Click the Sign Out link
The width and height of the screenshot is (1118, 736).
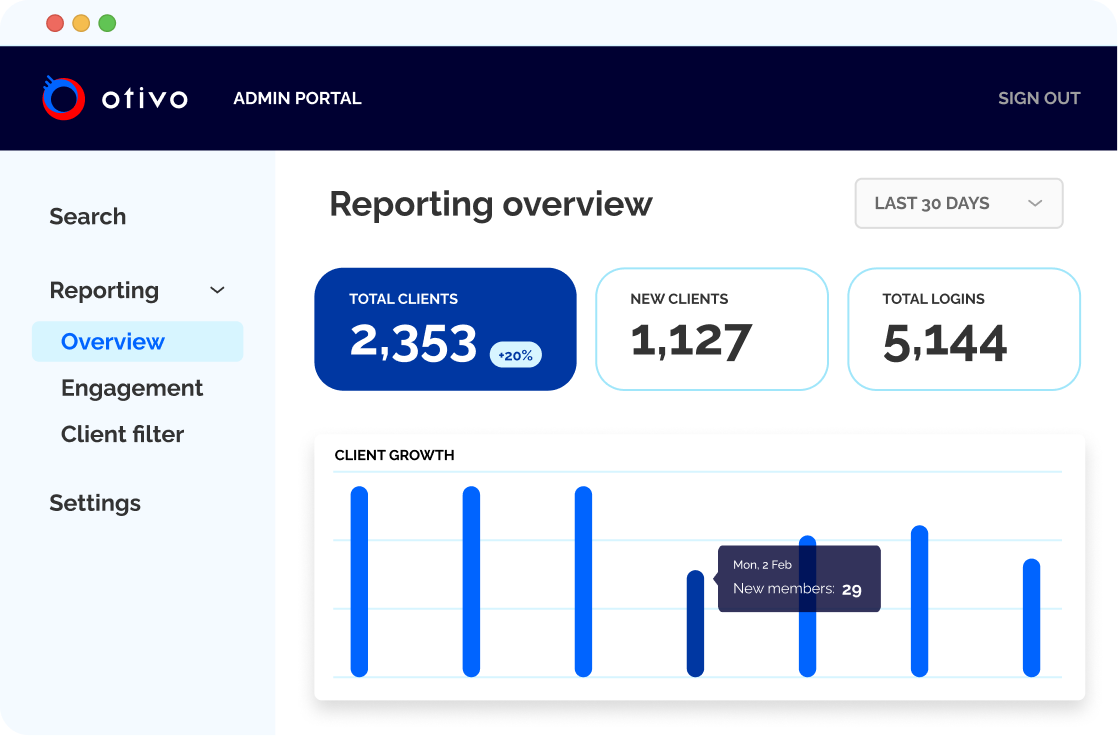click(x=1039, y=98)
